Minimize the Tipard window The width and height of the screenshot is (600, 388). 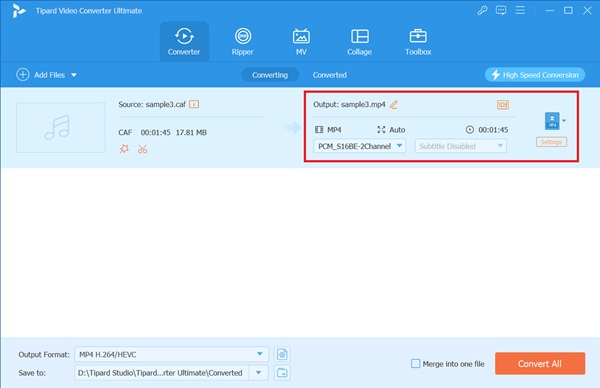click(550, 10)
